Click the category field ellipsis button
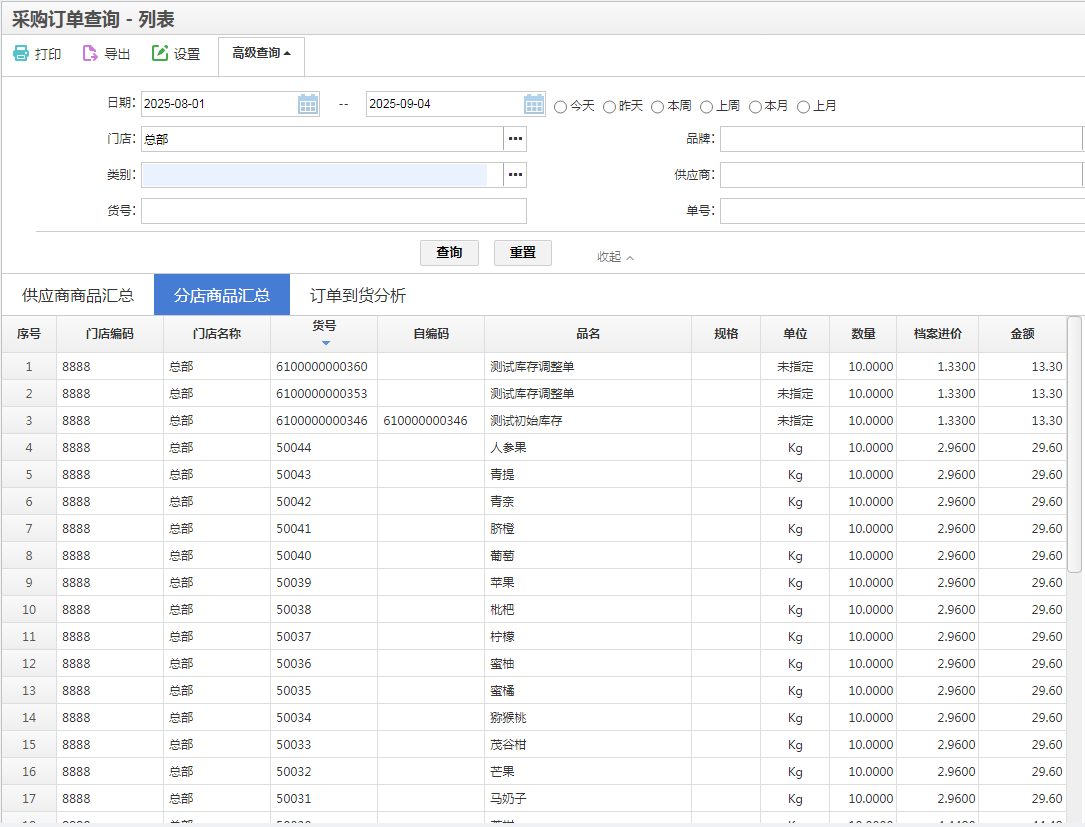This screenshot has width=1085, height=827. pos(515,175)
